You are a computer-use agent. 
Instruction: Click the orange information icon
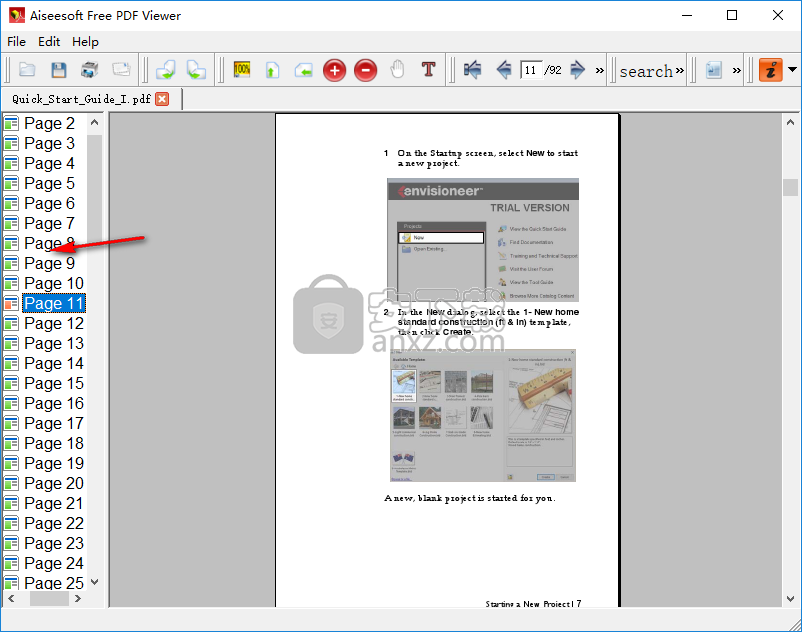point(771,70)
